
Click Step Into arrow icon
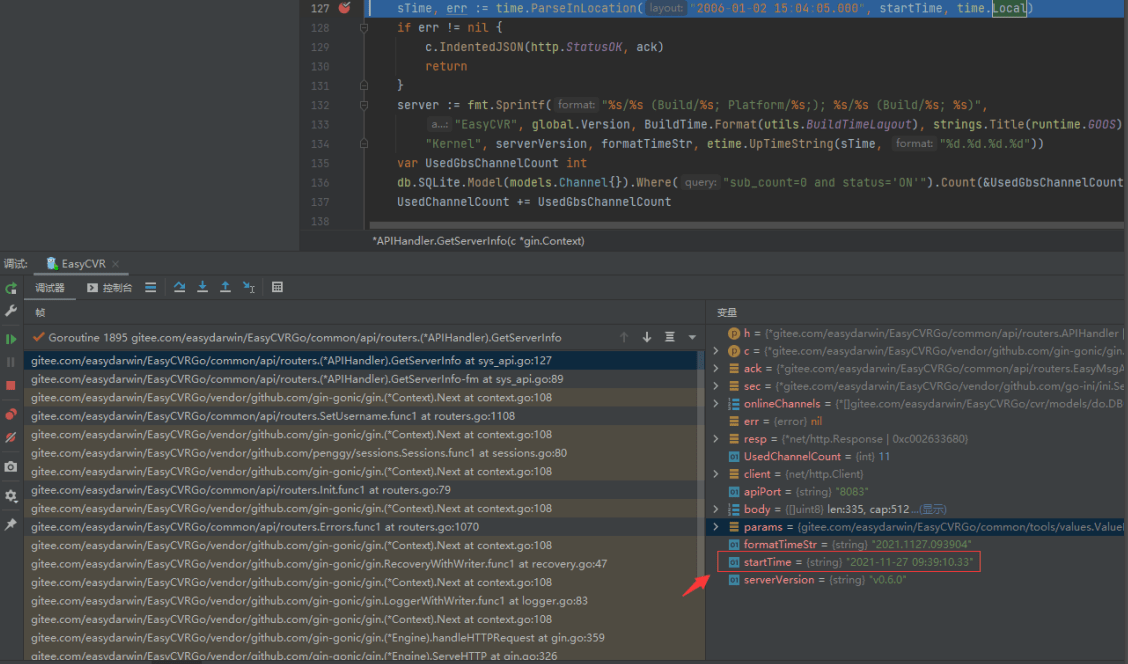pos(203,288)
